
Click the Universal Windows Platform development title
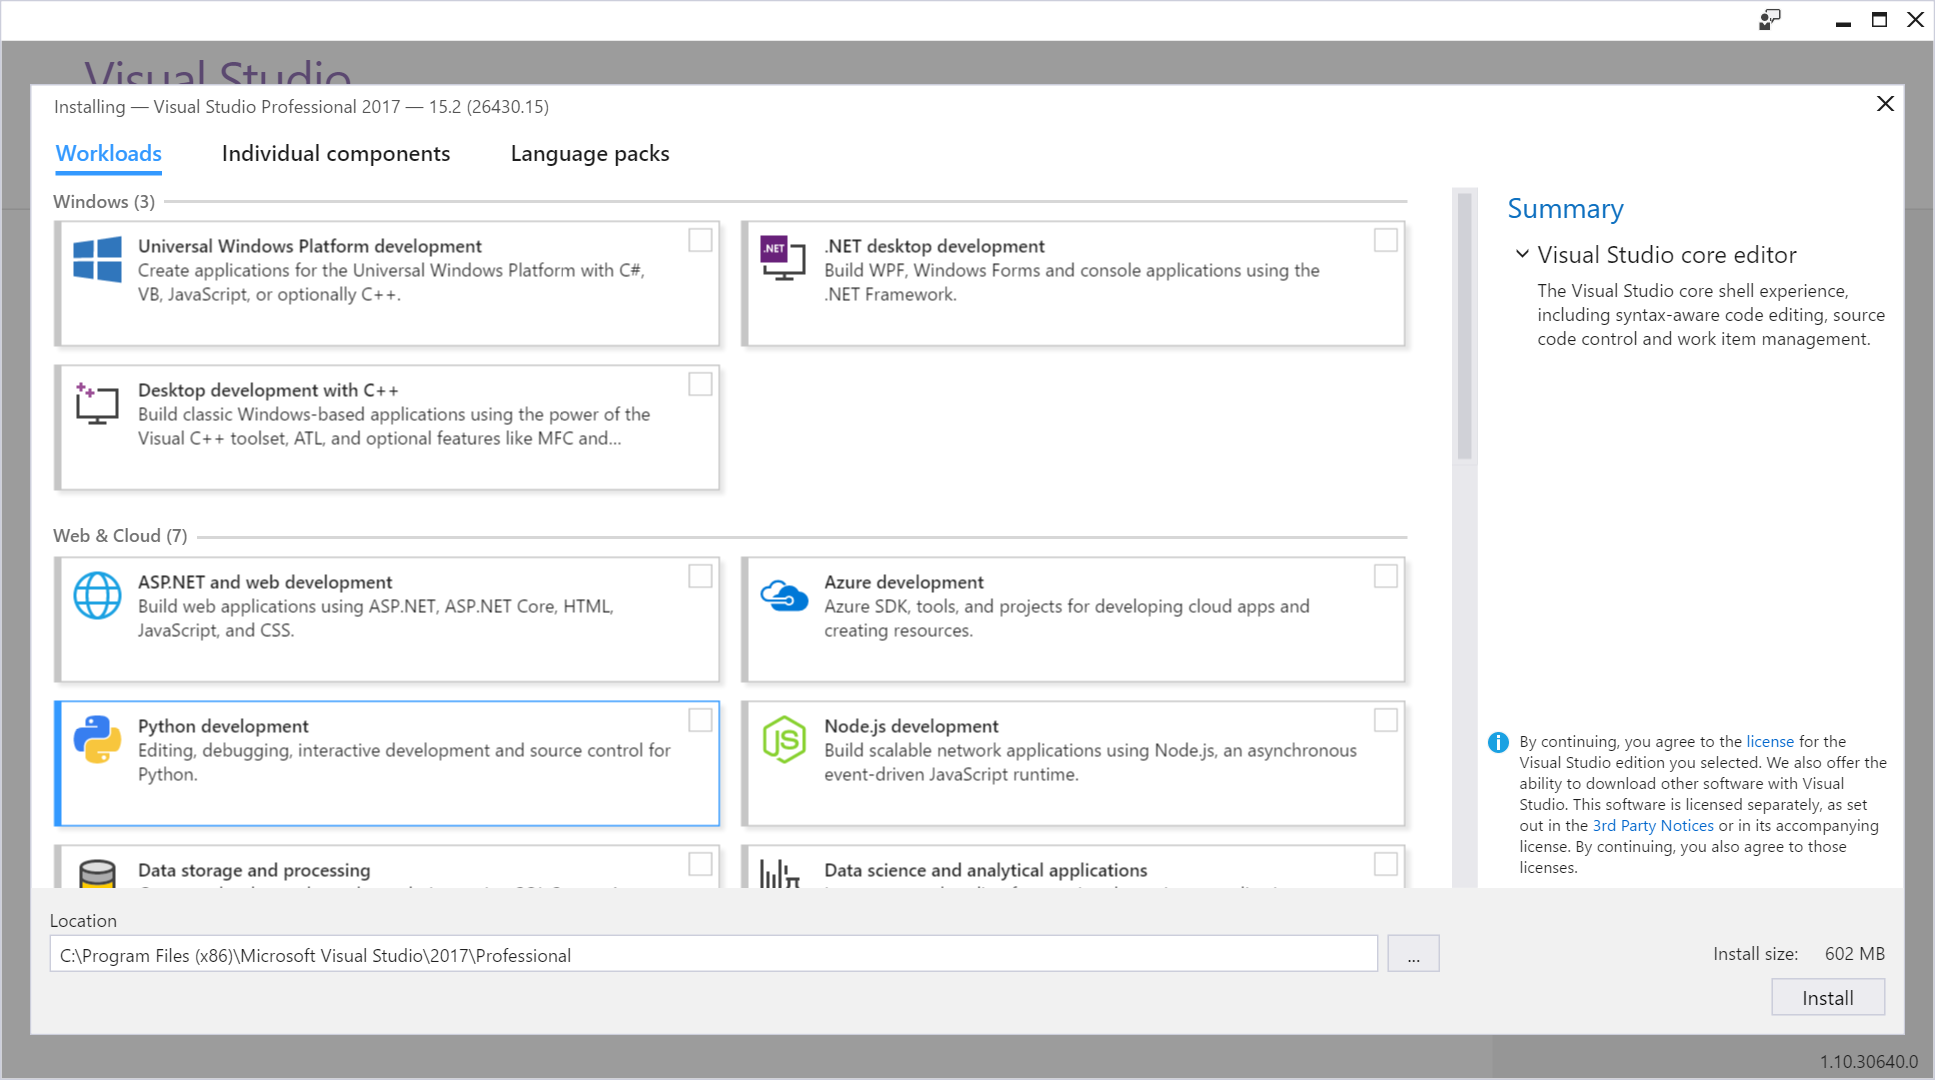click(310, 246)
